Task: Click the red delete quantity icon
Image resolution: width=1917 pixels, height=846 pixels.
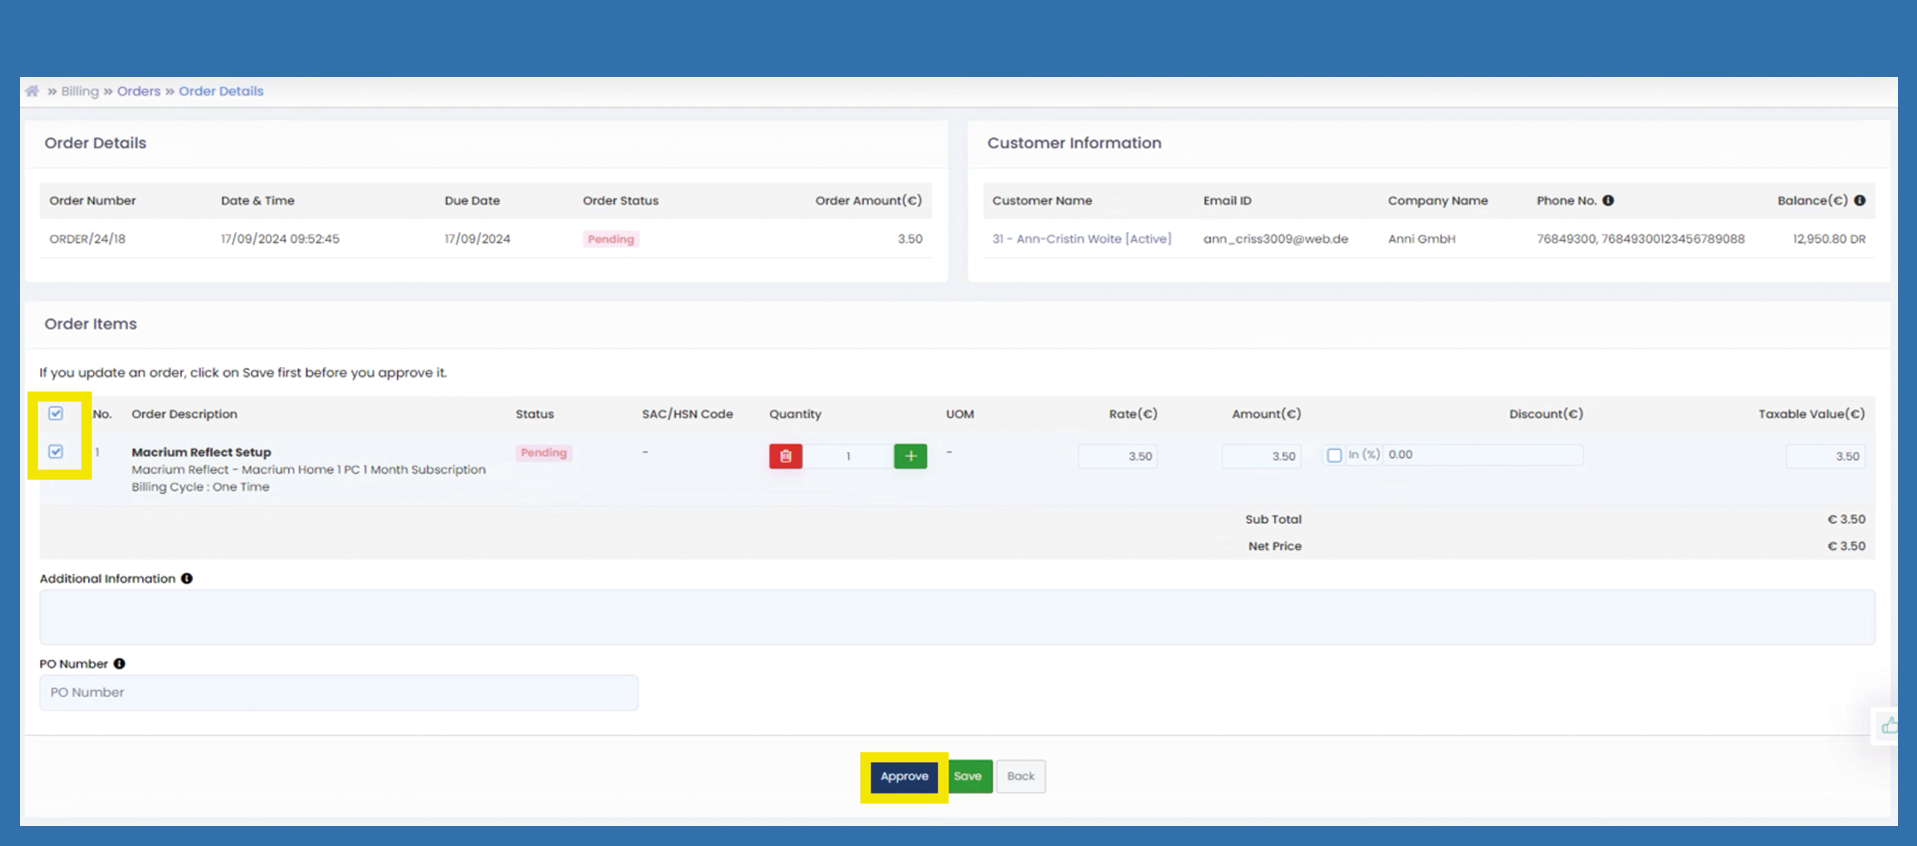Action: pyautogui.click(x=785, y=456)
